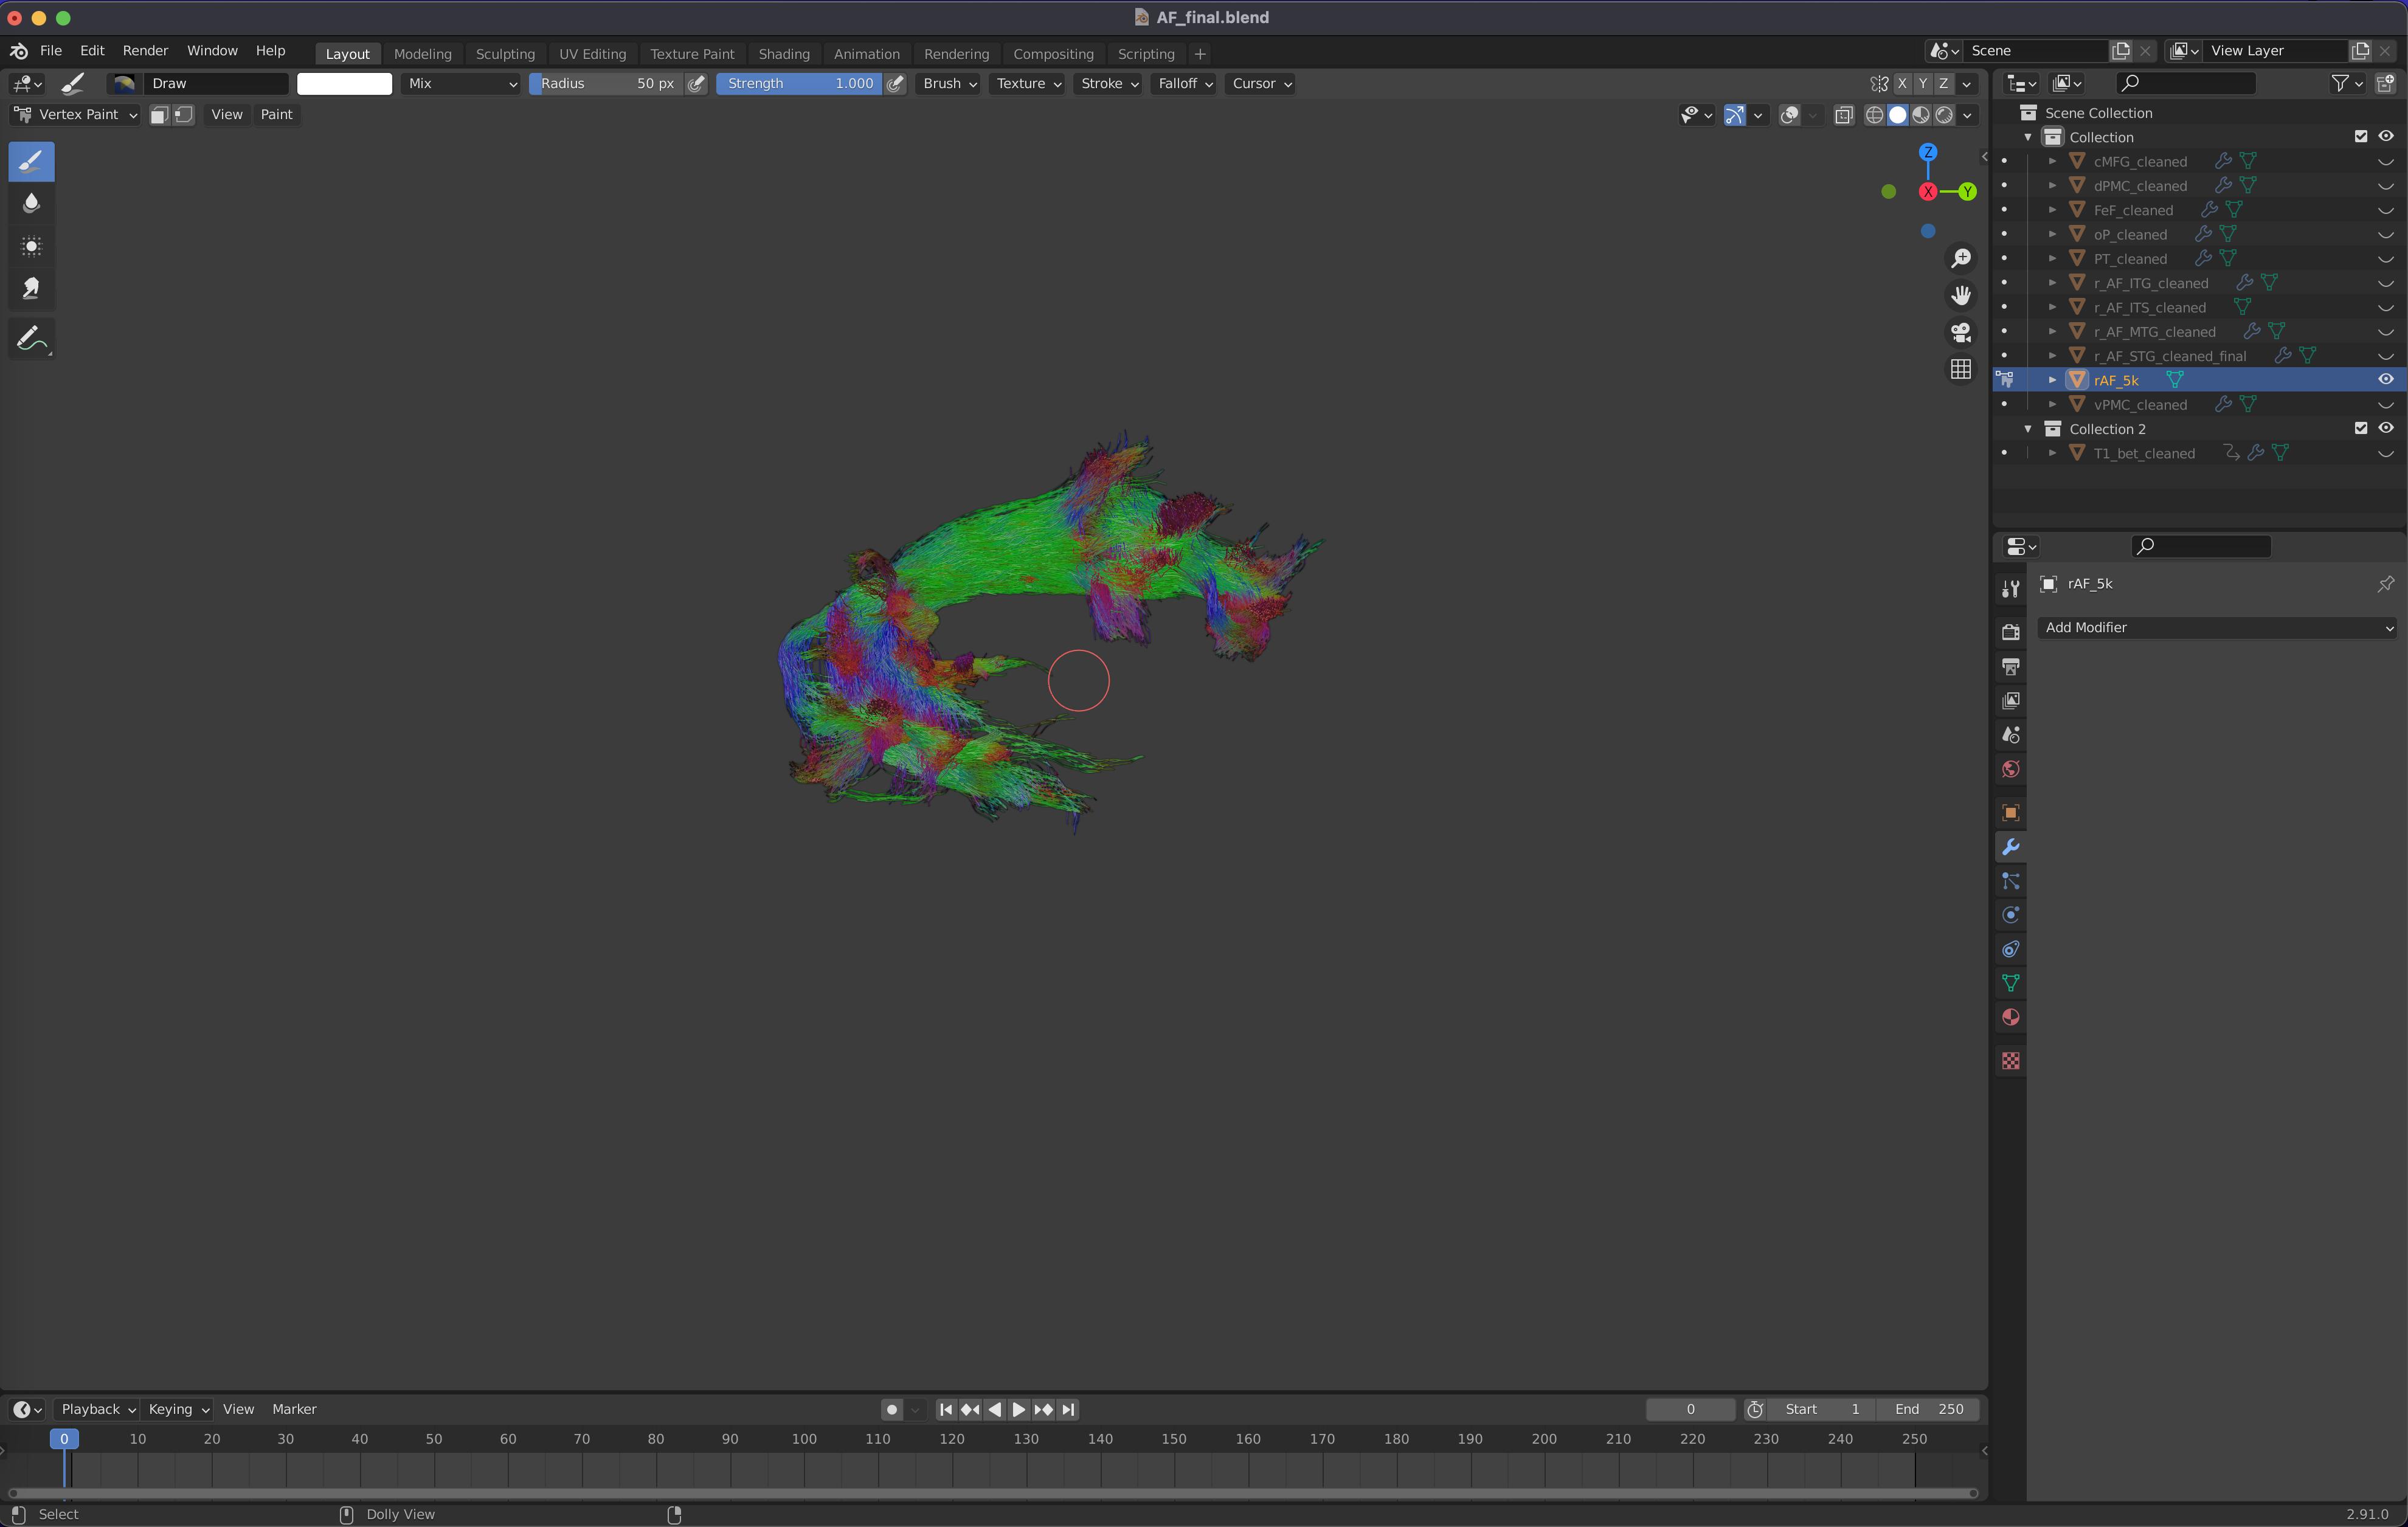Screen dimensions: 2408x1527
Task: Select the Blur tool in toolbar
Action: click(x=31, y=204)
